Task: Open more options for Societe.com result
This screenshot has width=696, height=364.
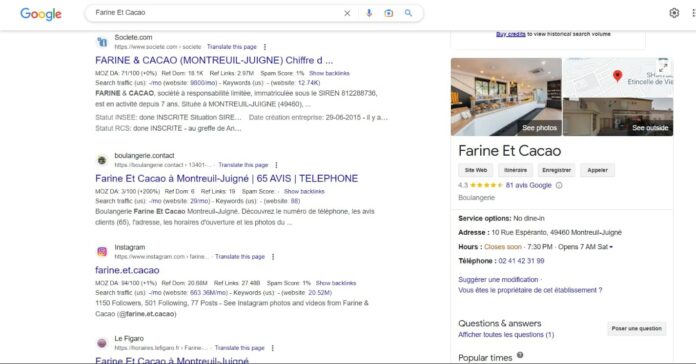Action: [265, 47]
